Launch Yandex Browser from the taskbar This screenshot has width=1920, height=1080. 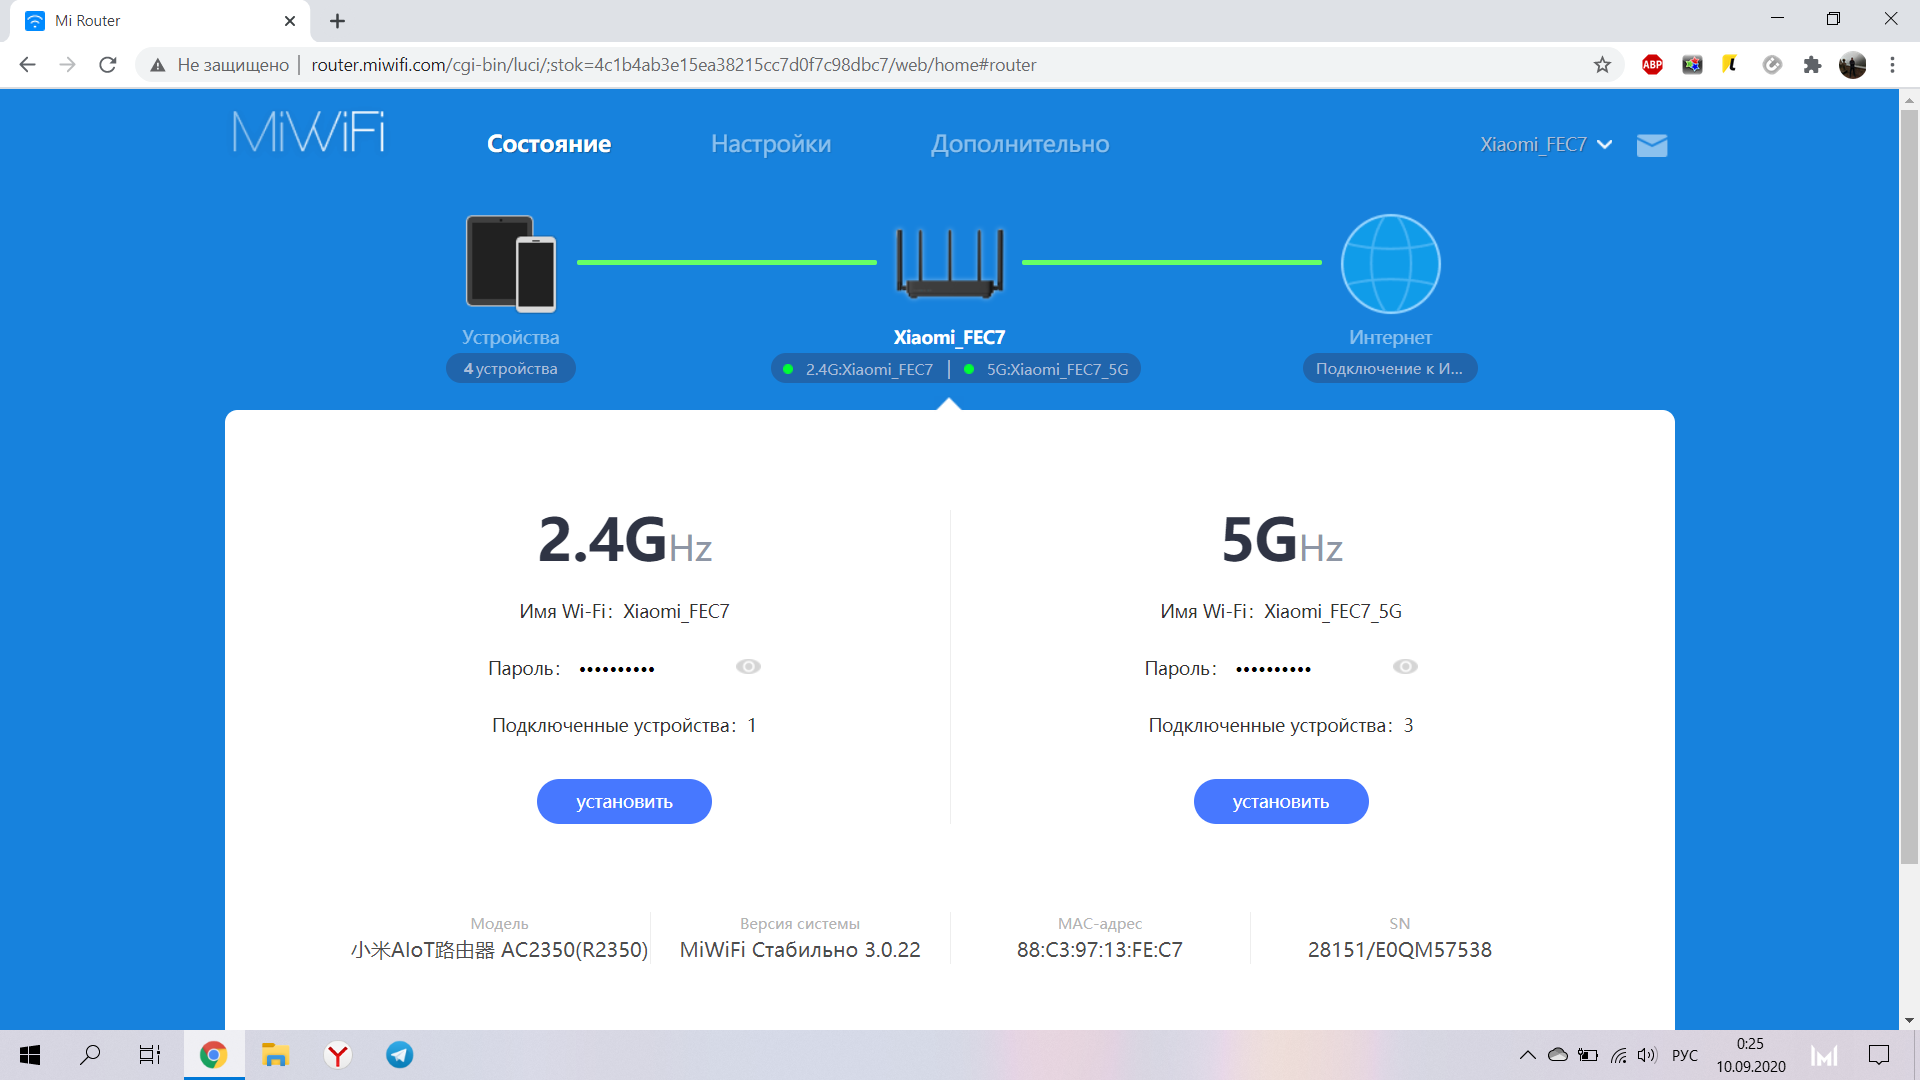[x=338, y=1055]
